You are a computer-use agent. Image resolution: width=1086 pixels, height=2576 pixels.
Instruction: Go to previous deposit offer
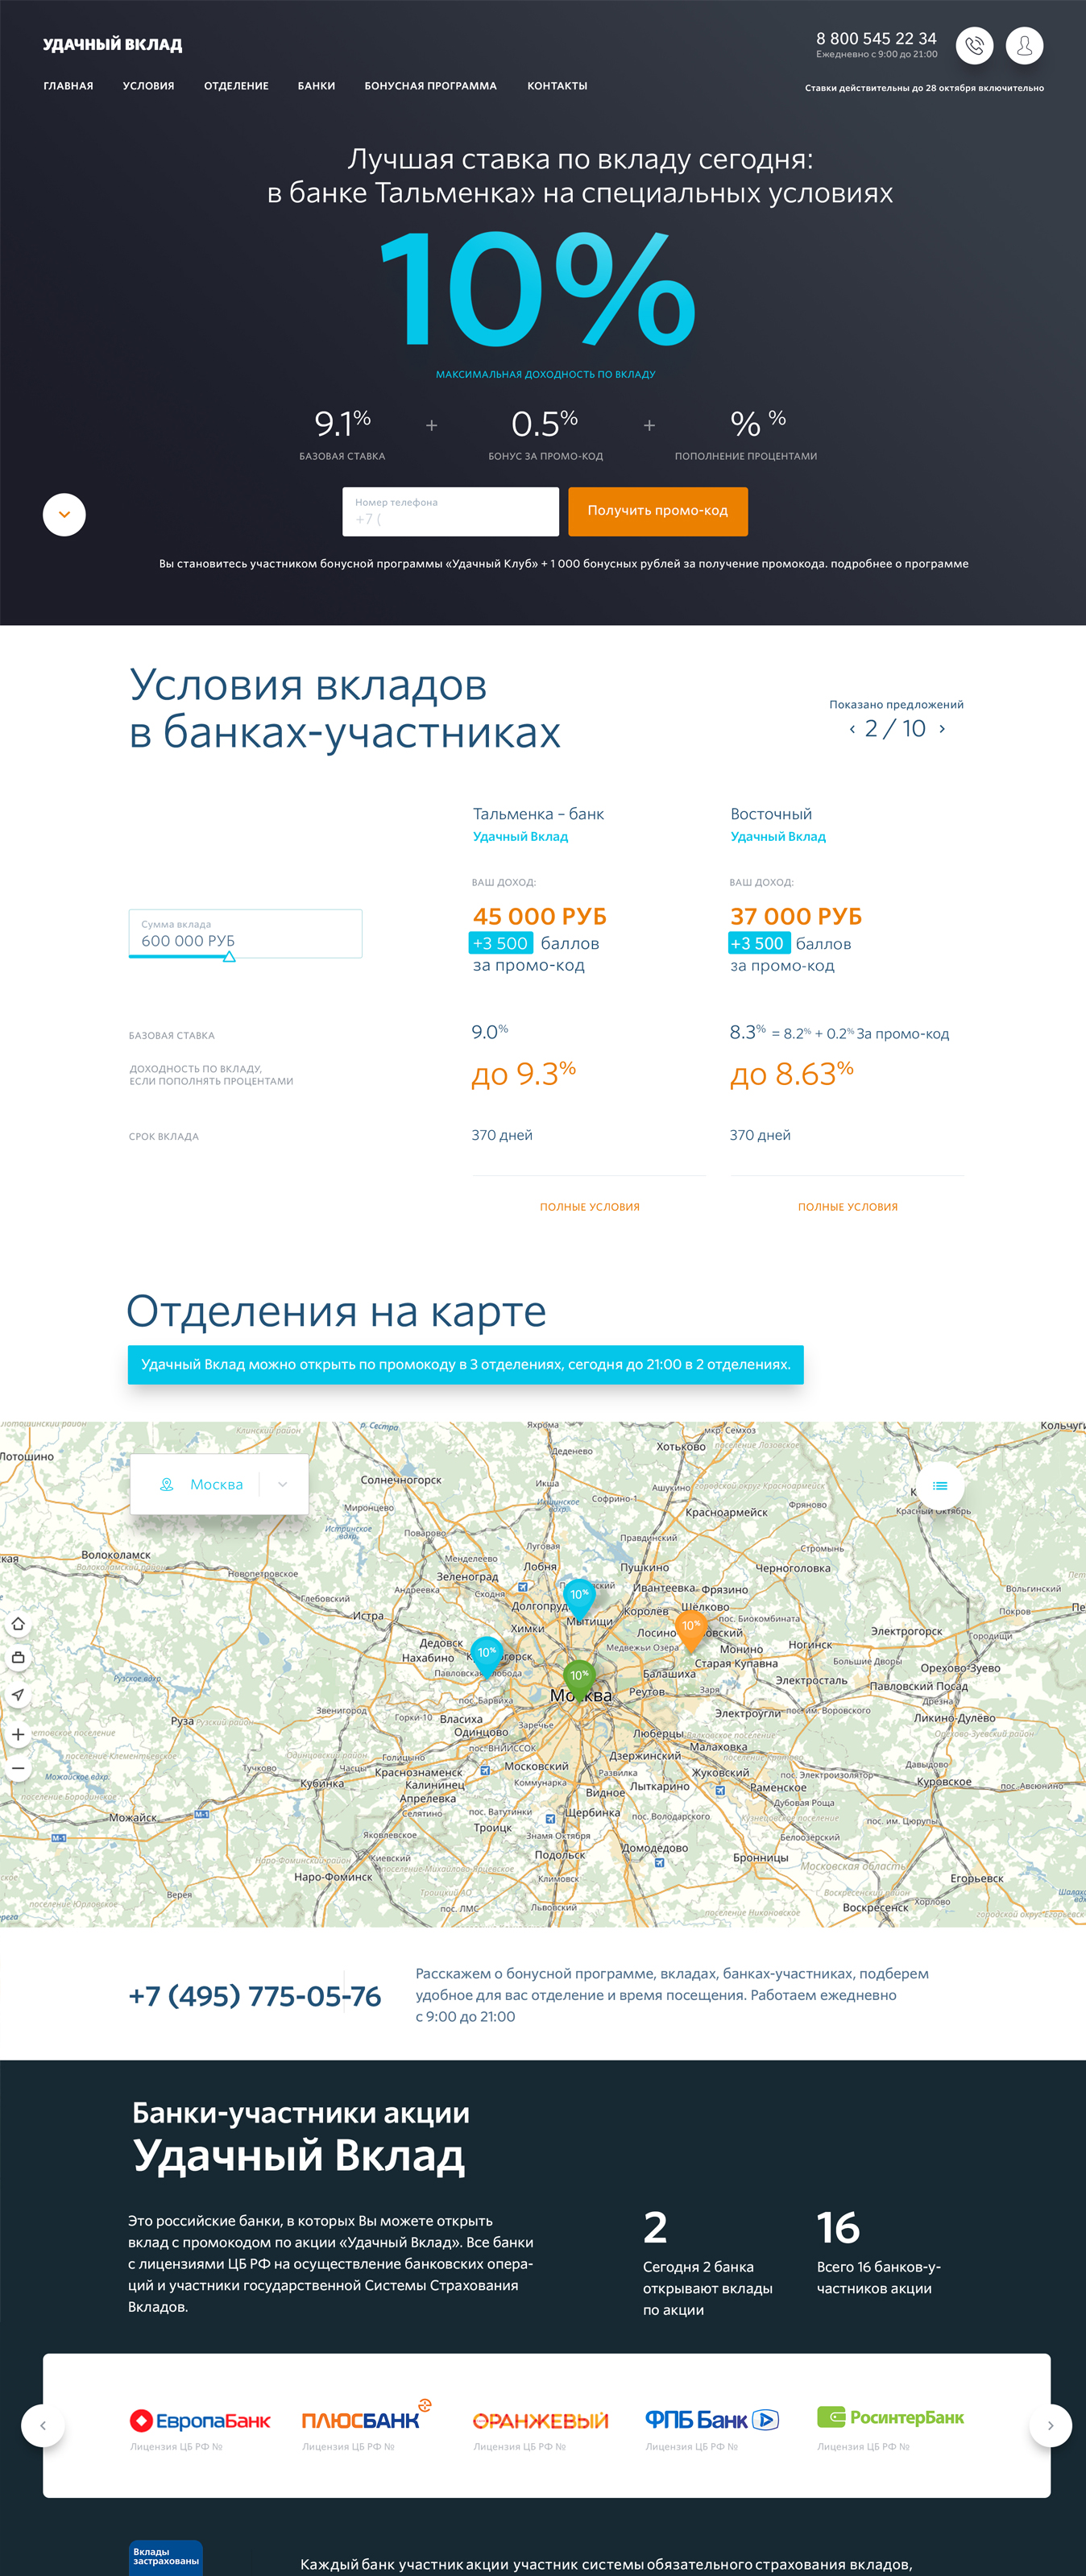pos(852,729)
